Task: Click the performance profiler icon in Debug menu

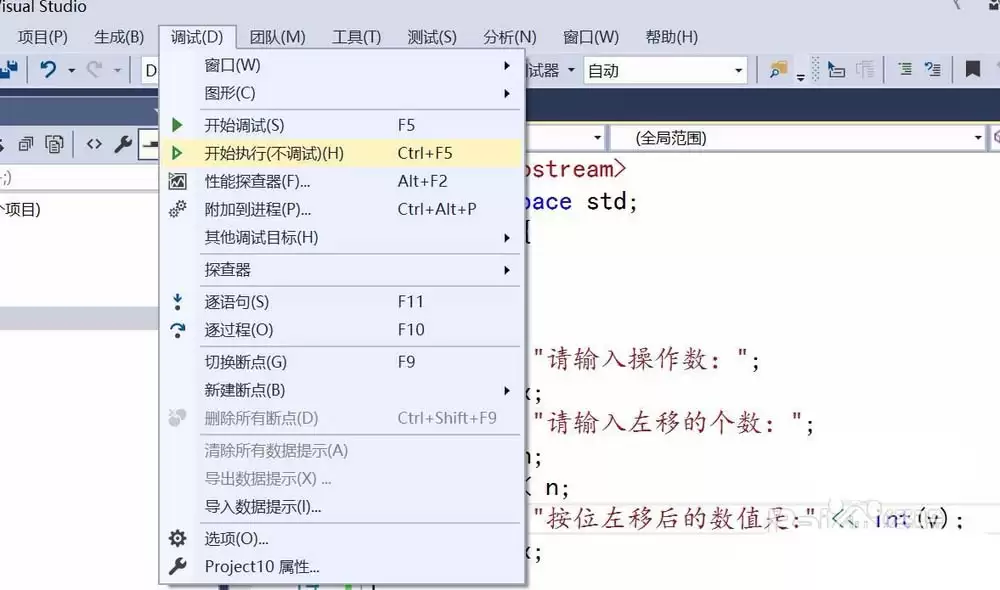Action: (178, 182)
